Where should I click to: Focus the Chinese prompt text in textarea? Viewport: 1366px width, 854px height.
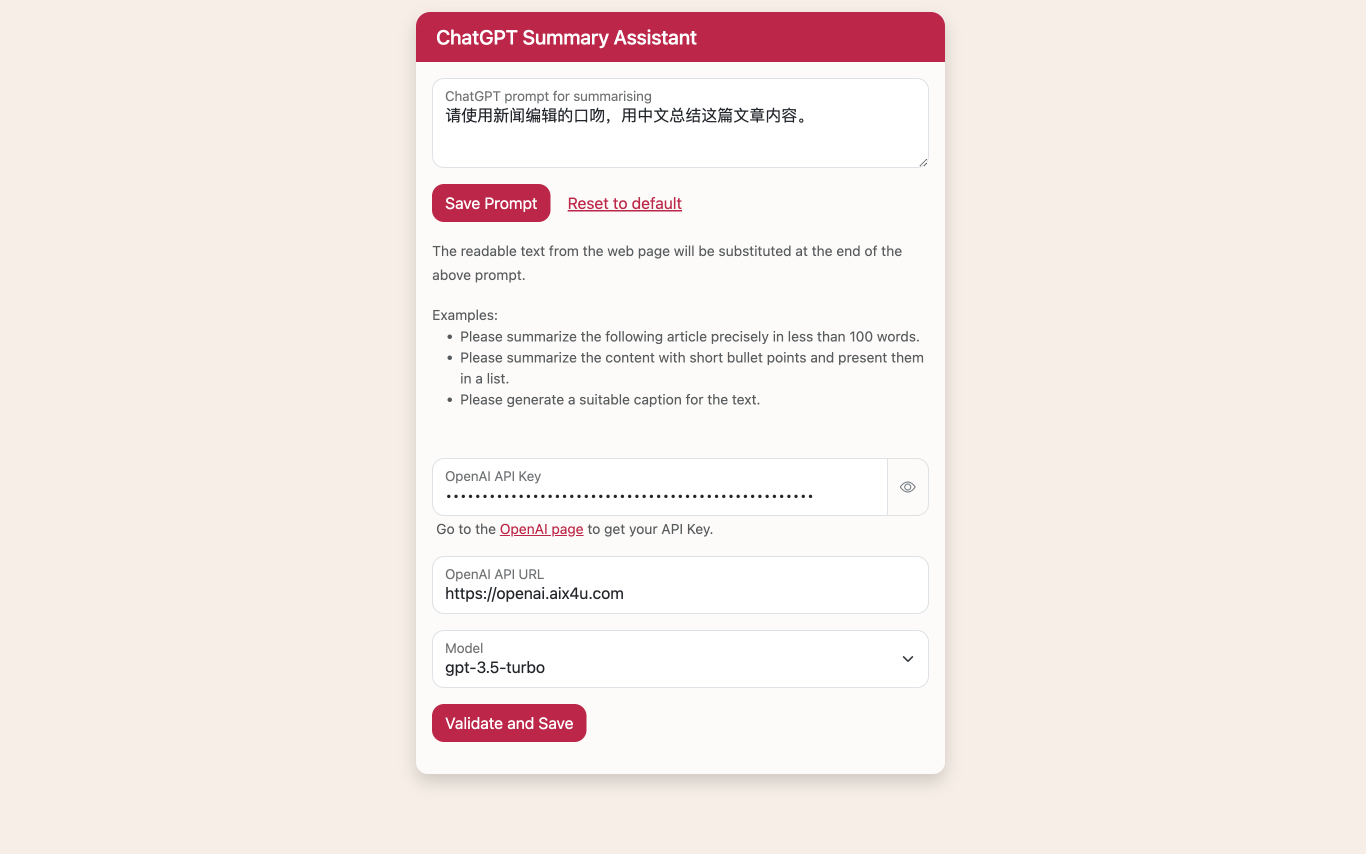pyautogui.click(x=626, y=116)
